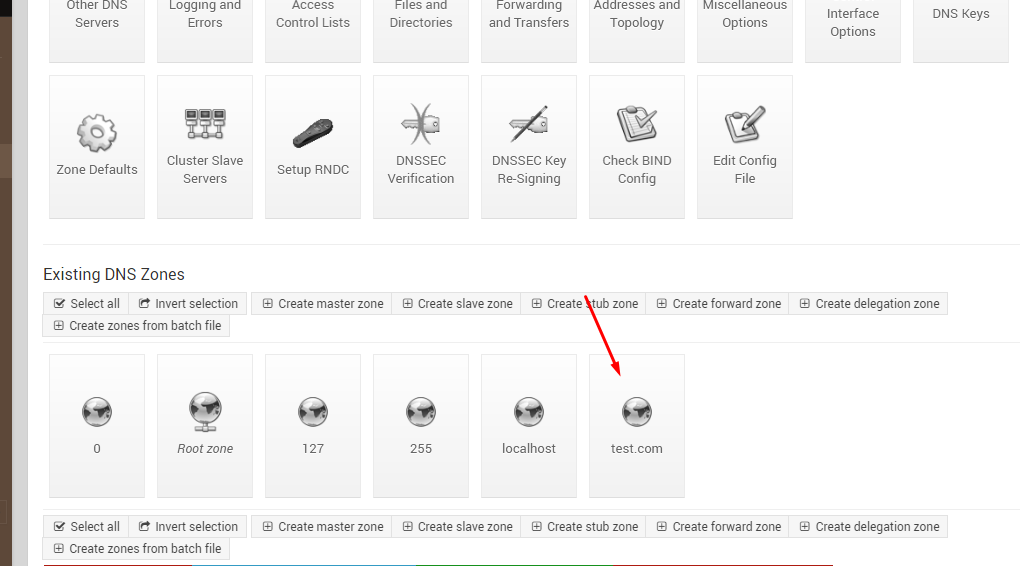Open the Setup RNDC remote icon

click(x=313, y=133)
